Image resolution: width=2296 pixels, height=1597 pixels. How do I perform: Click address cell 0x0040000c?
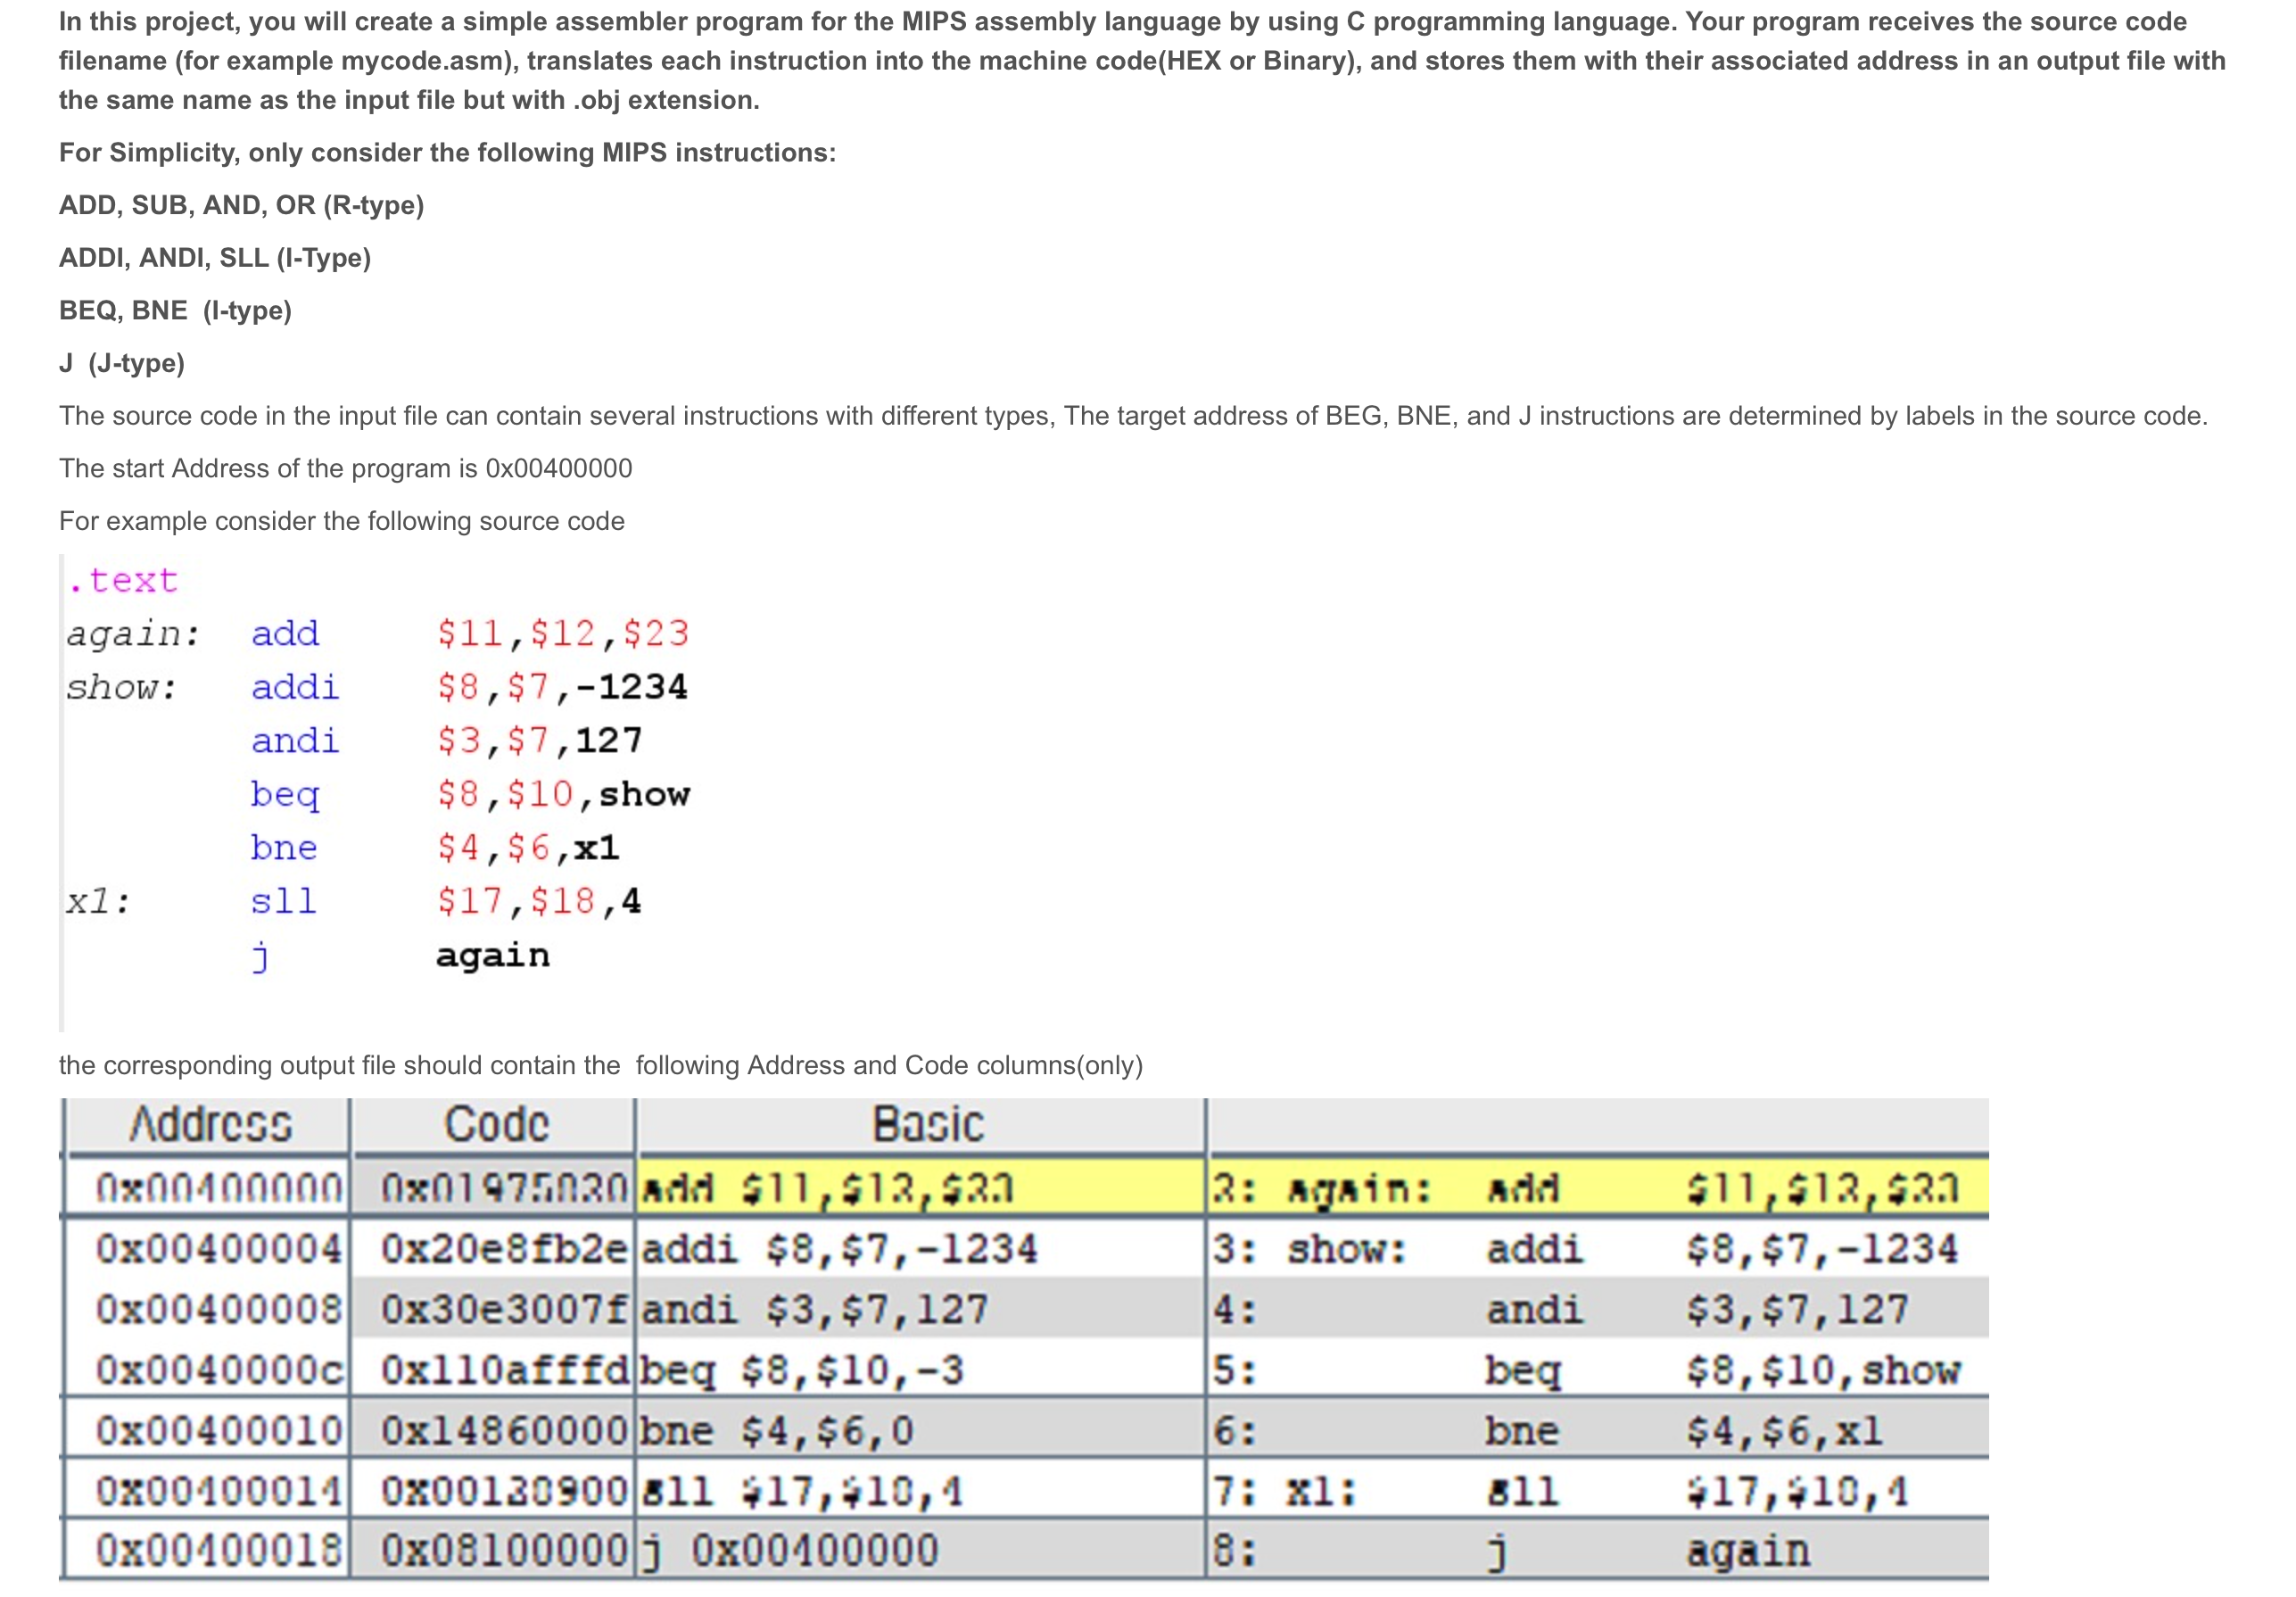[218, 1370]
